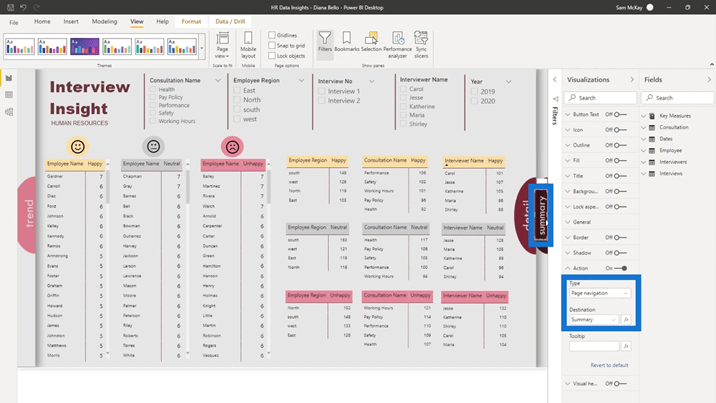The image size is (716, 403).
Task: Click Search box in Visualizations pane
Action: click(x=600, y=98)
